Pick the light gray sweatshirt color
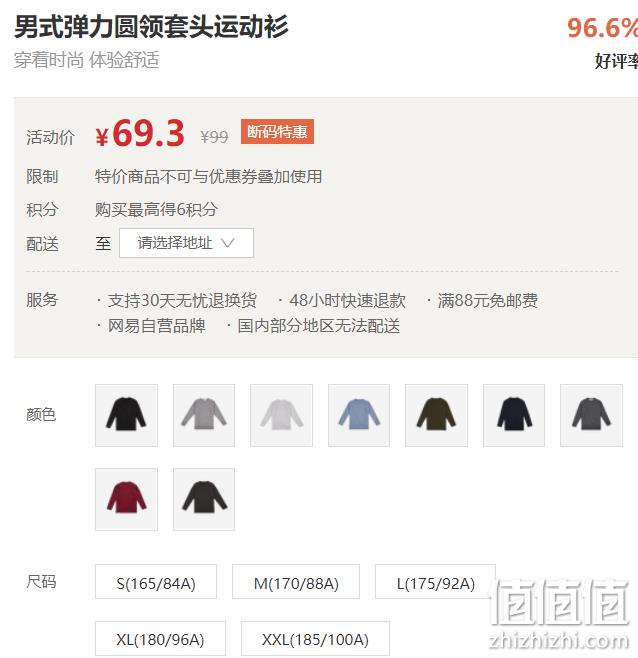 click(282, 415)
